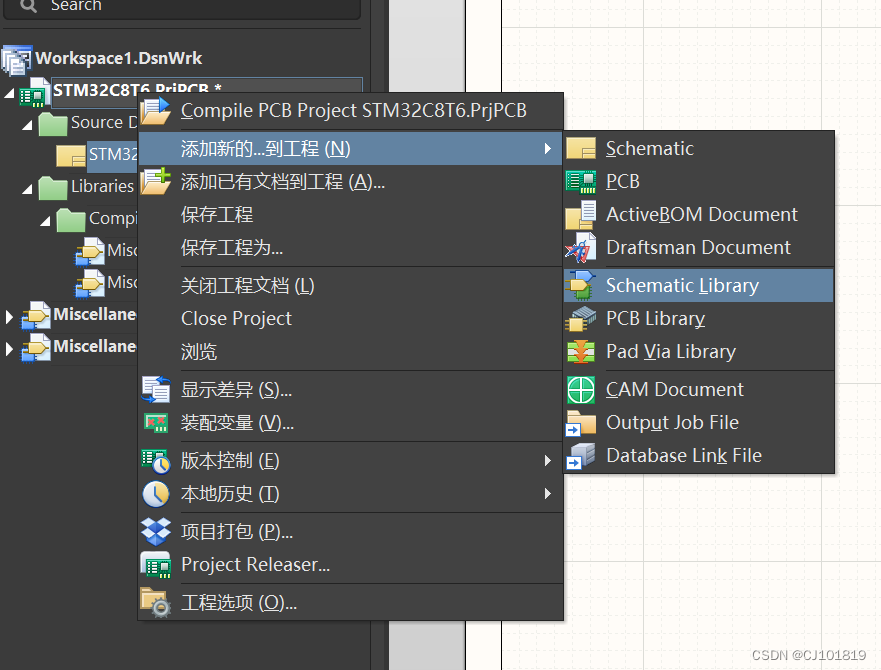Click the Schematic Library icon
Viewport: 881px width, 670px height.
coord(581,286)
